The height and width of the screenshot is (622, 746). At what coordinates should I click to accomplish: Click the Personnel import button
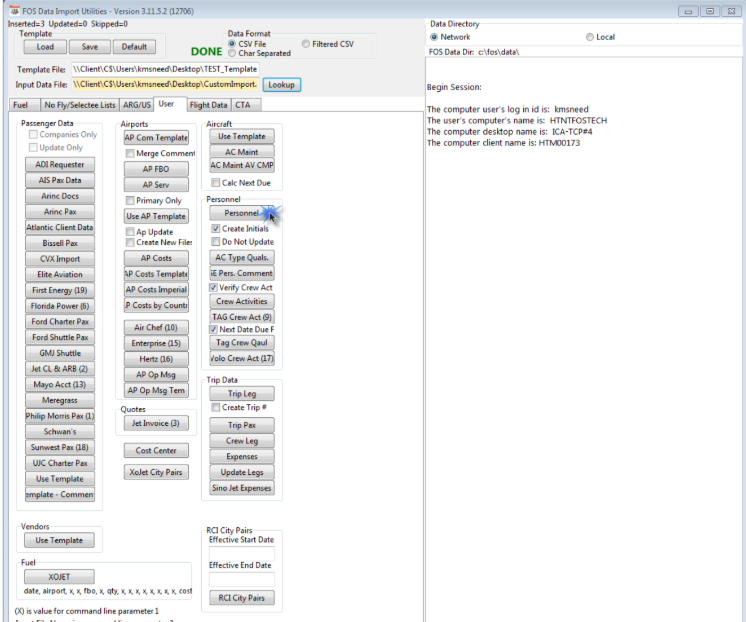240,213
